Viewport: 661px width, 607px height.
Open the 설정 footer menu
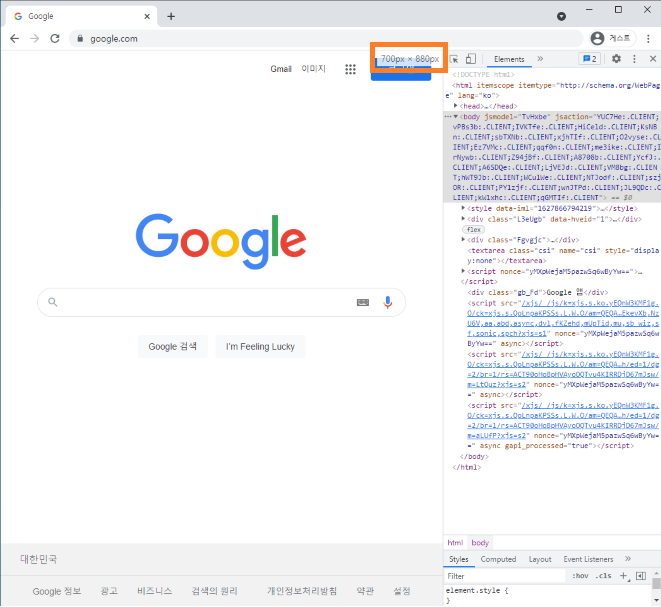tap(402, 591)
